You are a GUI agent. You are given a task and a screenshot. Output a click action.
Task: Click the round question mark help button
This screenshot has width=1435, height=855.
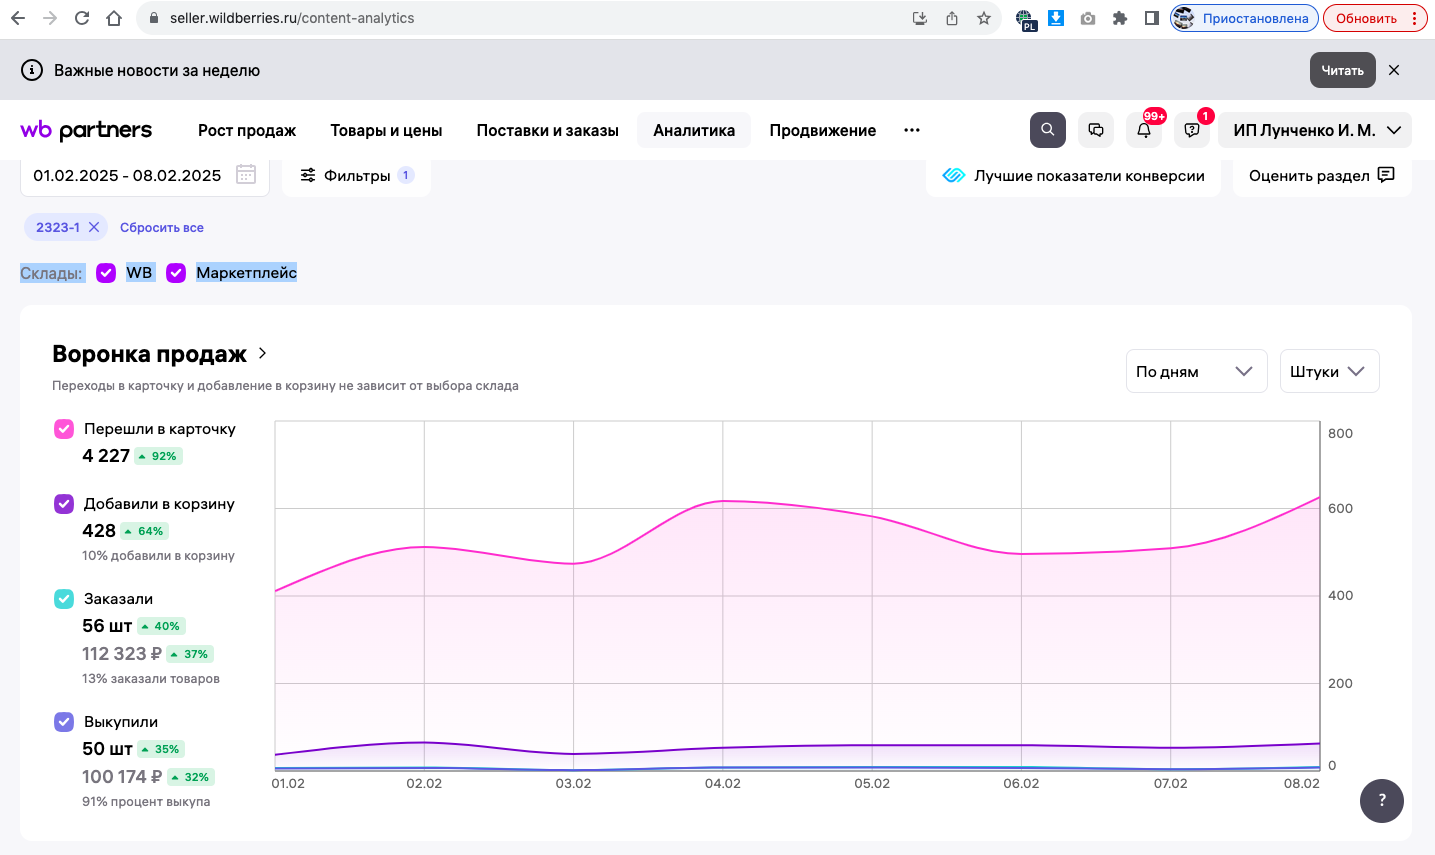click(x=1381, y=800)
